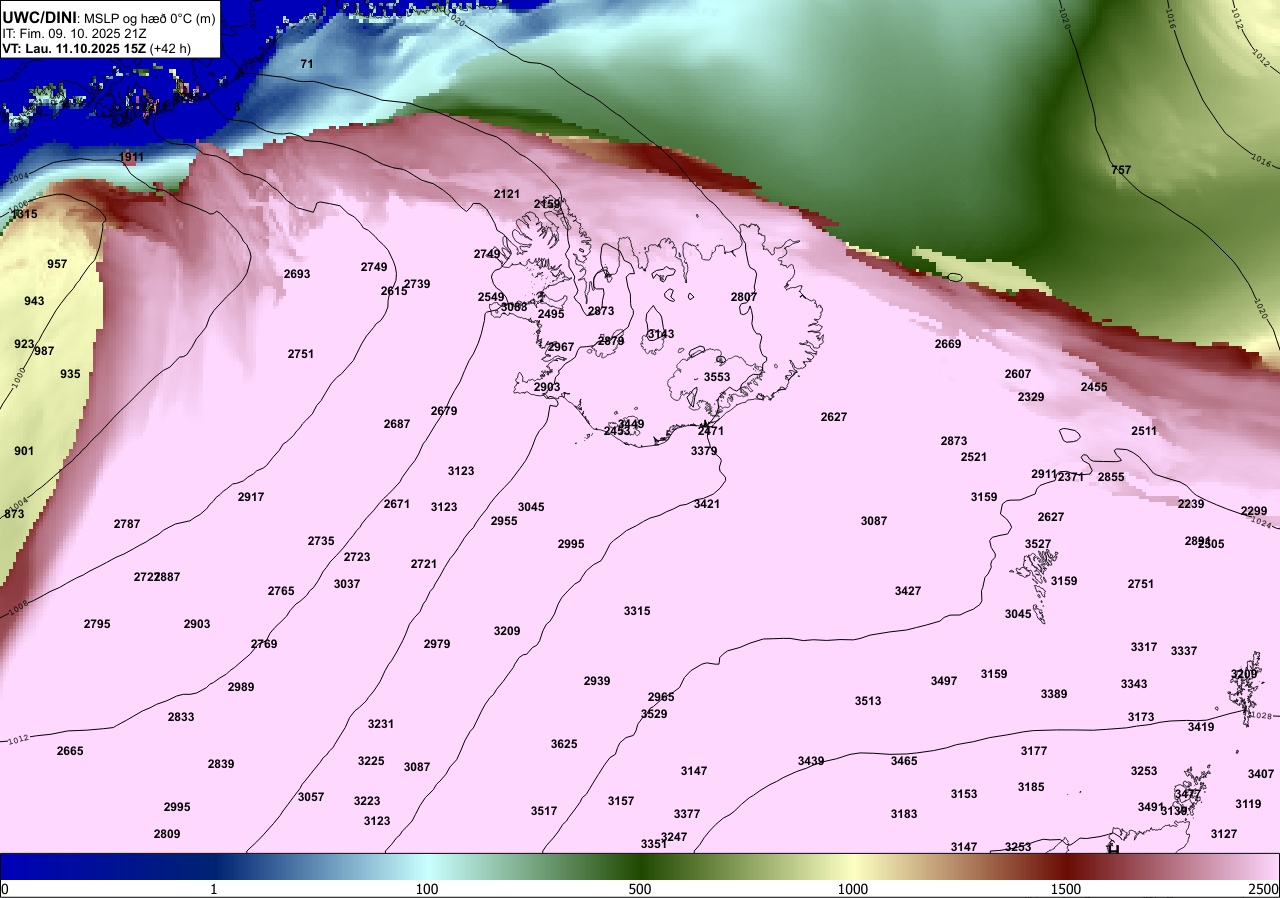Click the value 3517
The height and width of the screenshot is (898, 1280).
pyautogui.click(x=544, y=811)
